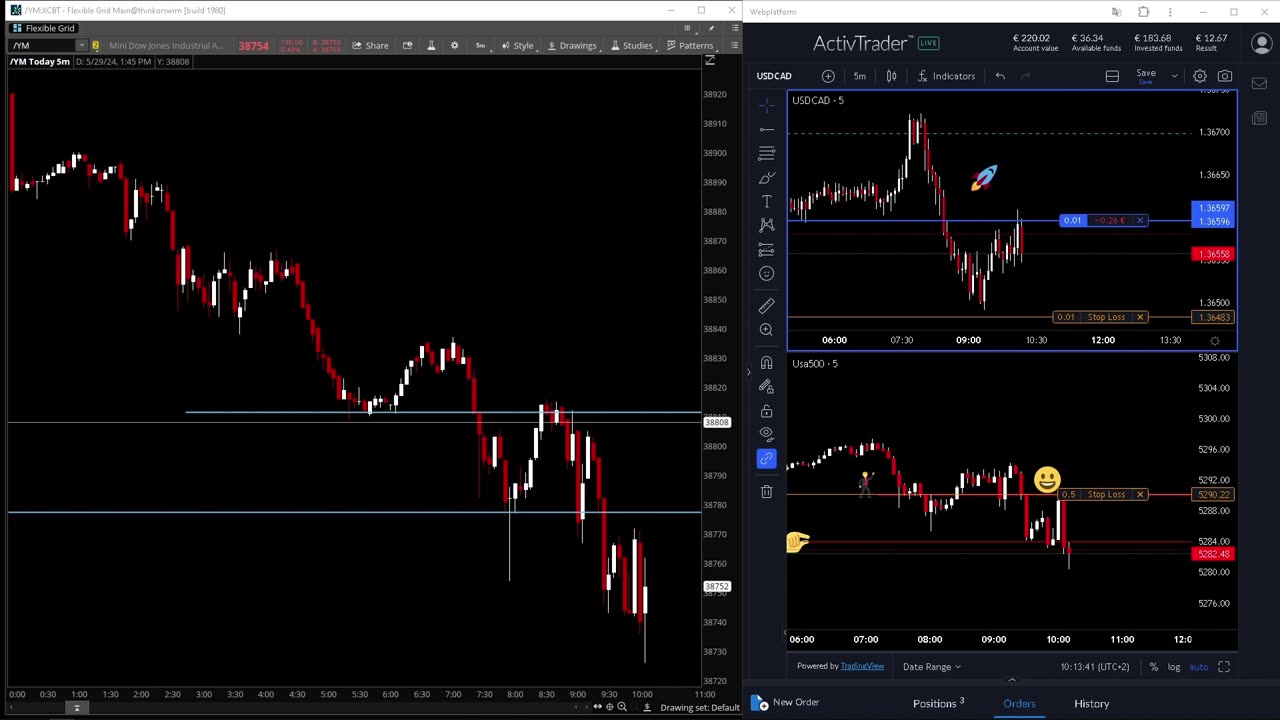
Task: Open the Flexible Grid tab in thinkorswim
Action: [x=43, y=28]
